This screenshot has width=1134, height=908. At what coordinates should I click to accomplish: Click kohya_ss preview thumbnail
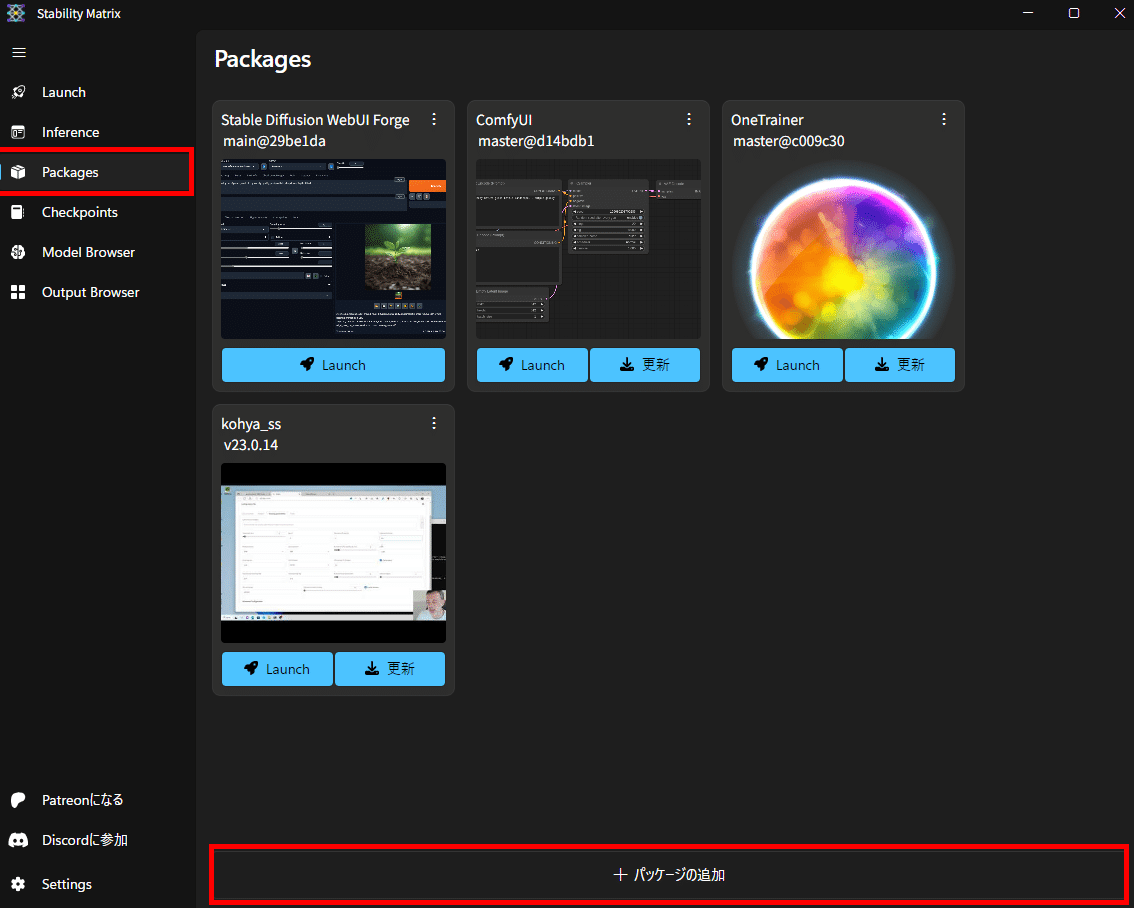(x=333, y=553)
